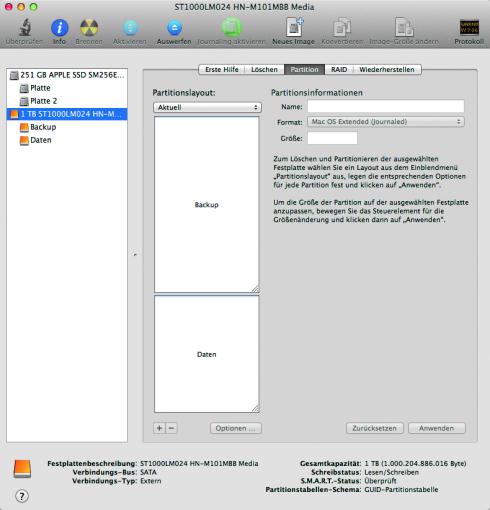This screenshot has height=510, width=490.
Task: Click the Aktivieren toolbar icon
Action: coord(130,27)
